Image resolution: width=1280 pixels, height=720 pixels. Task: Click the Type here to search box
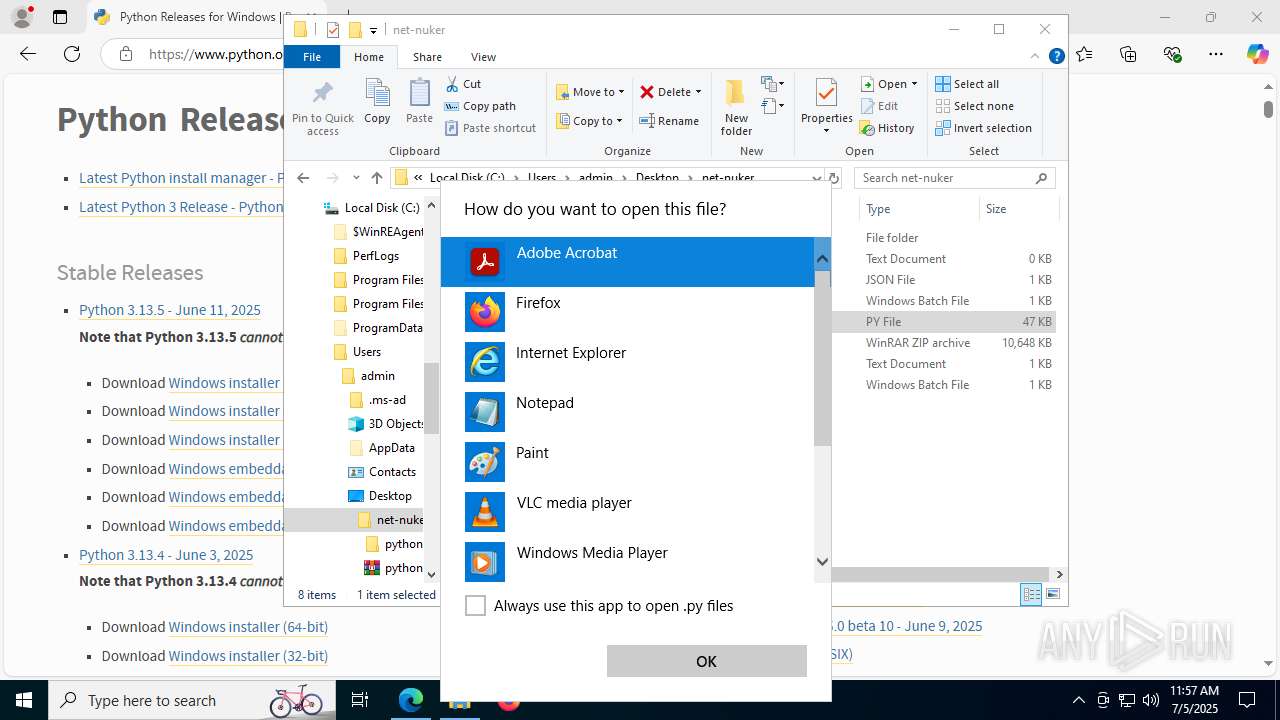pyautogui.click(x=190, y=700)
